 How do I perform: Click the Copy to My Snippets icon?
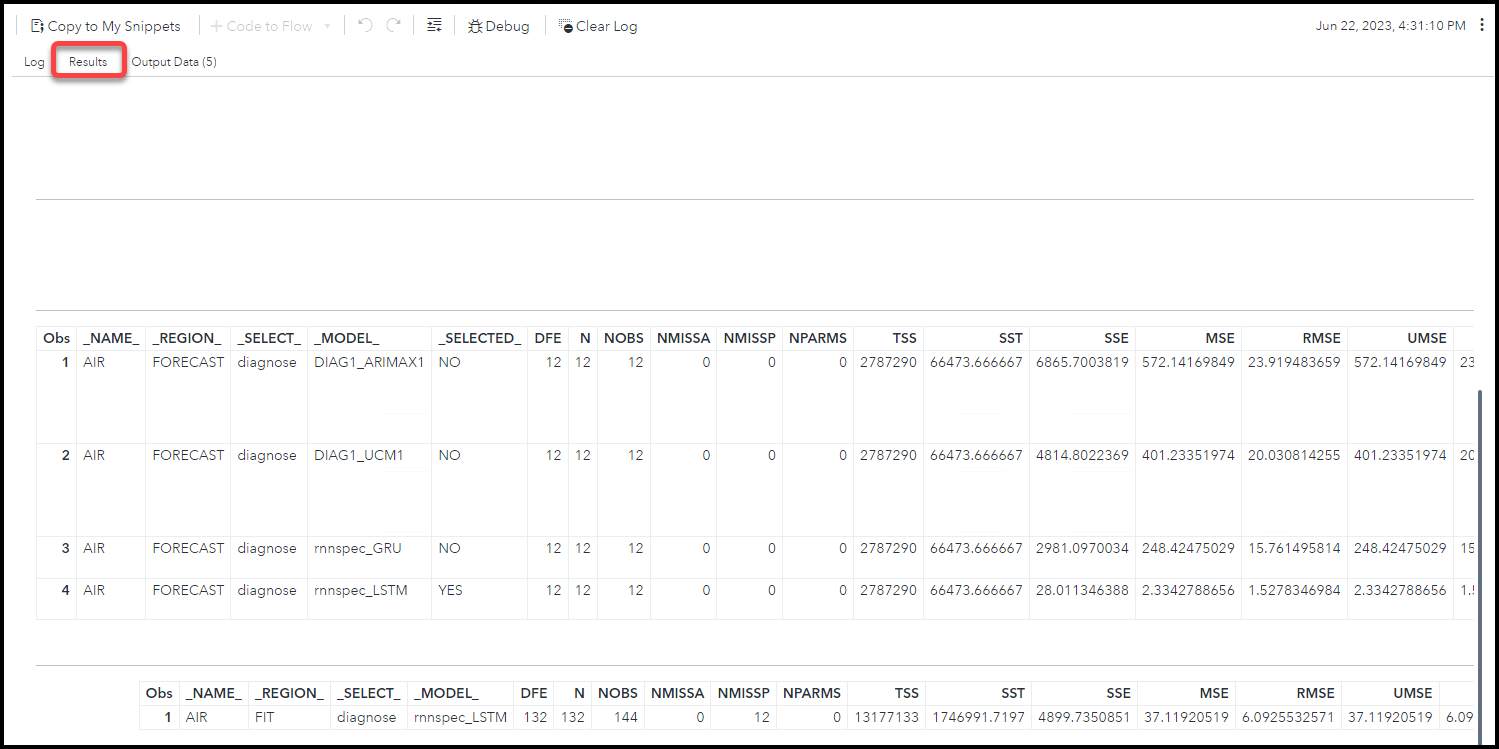click(x=38, y=26)
